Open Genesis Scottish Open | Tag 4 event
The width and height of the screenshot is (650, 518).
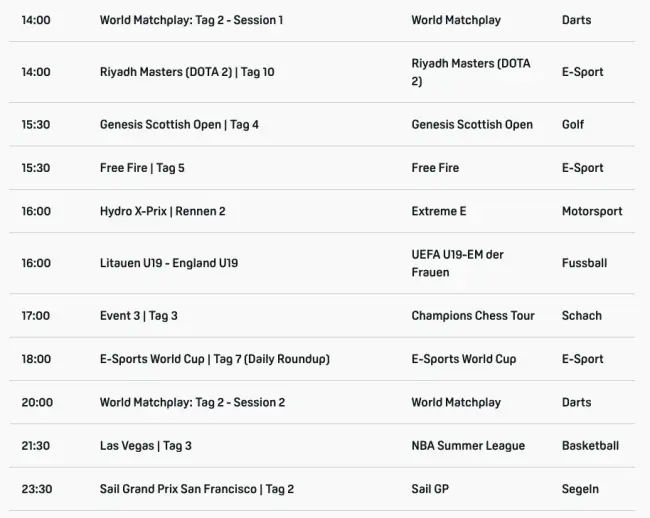[x=179, y=125]
